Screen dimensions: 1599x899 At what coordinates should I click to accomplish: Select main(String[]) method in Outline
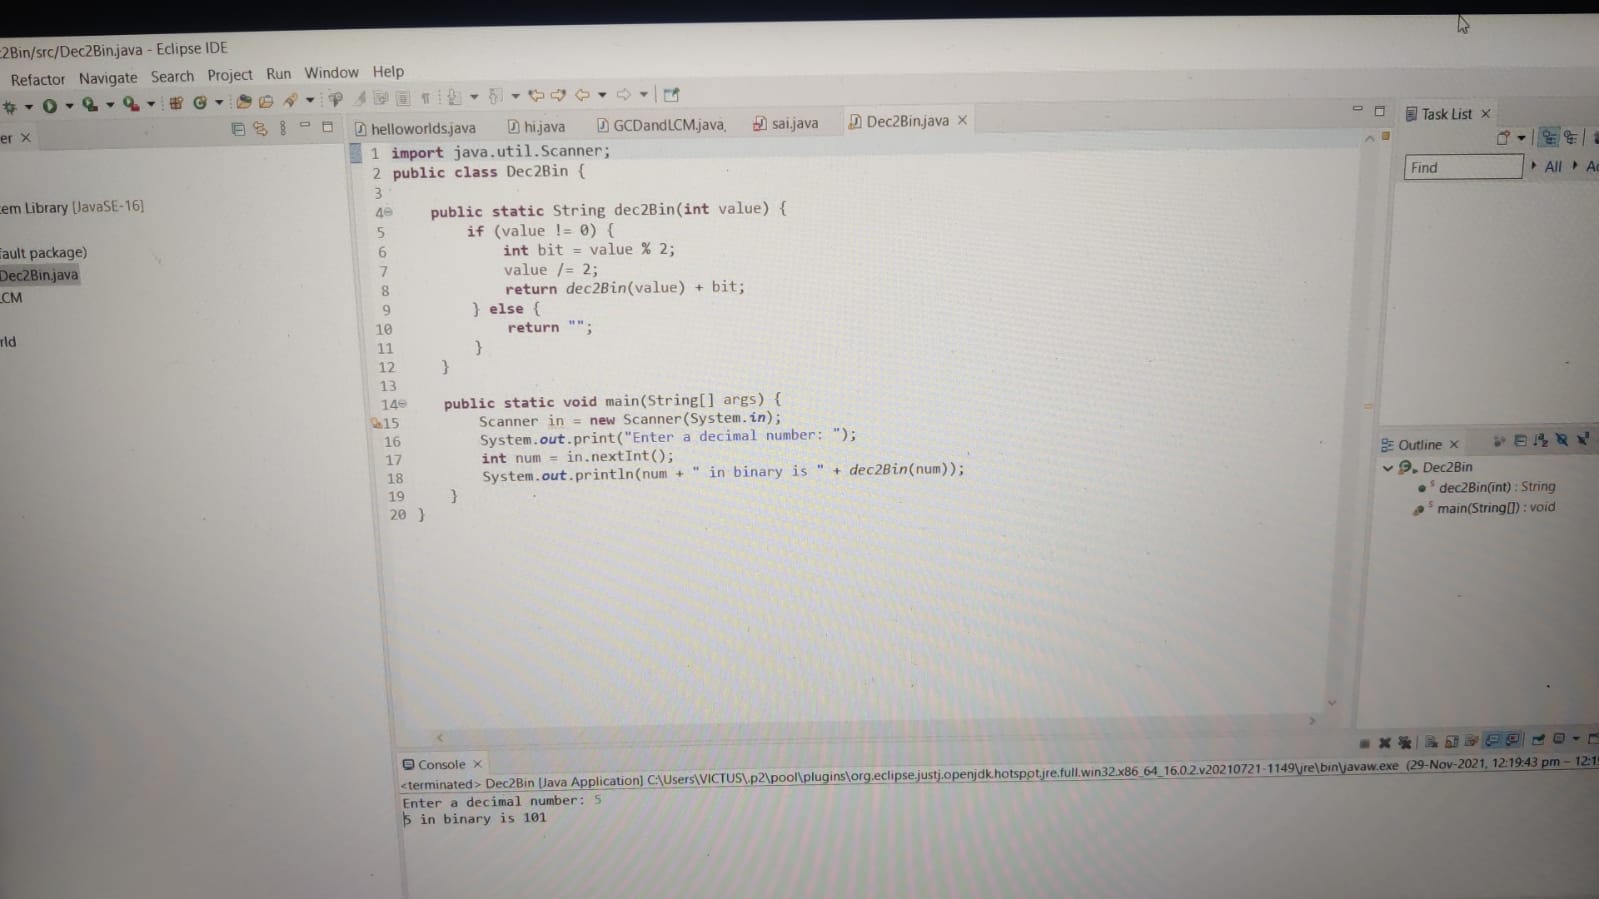pos(1496,508)
